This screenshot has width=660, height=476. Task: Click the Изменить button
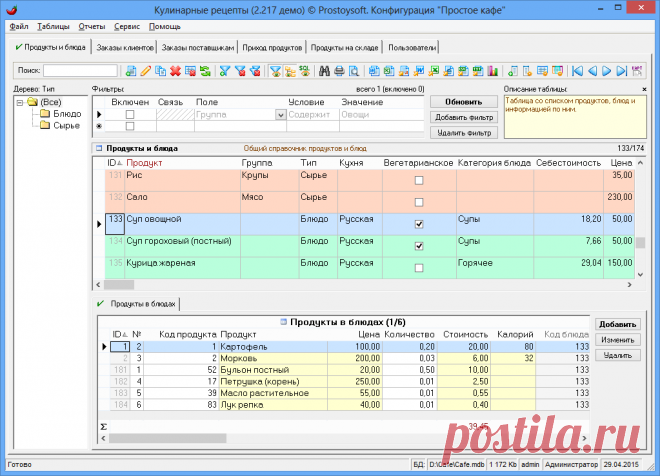point(617,340)
